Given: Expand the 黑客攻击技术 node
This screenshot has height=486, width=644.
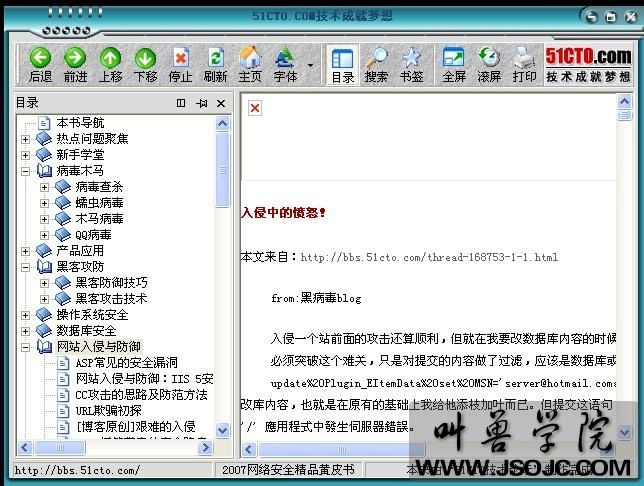Looking at the screenshot, I should (44, 299).
